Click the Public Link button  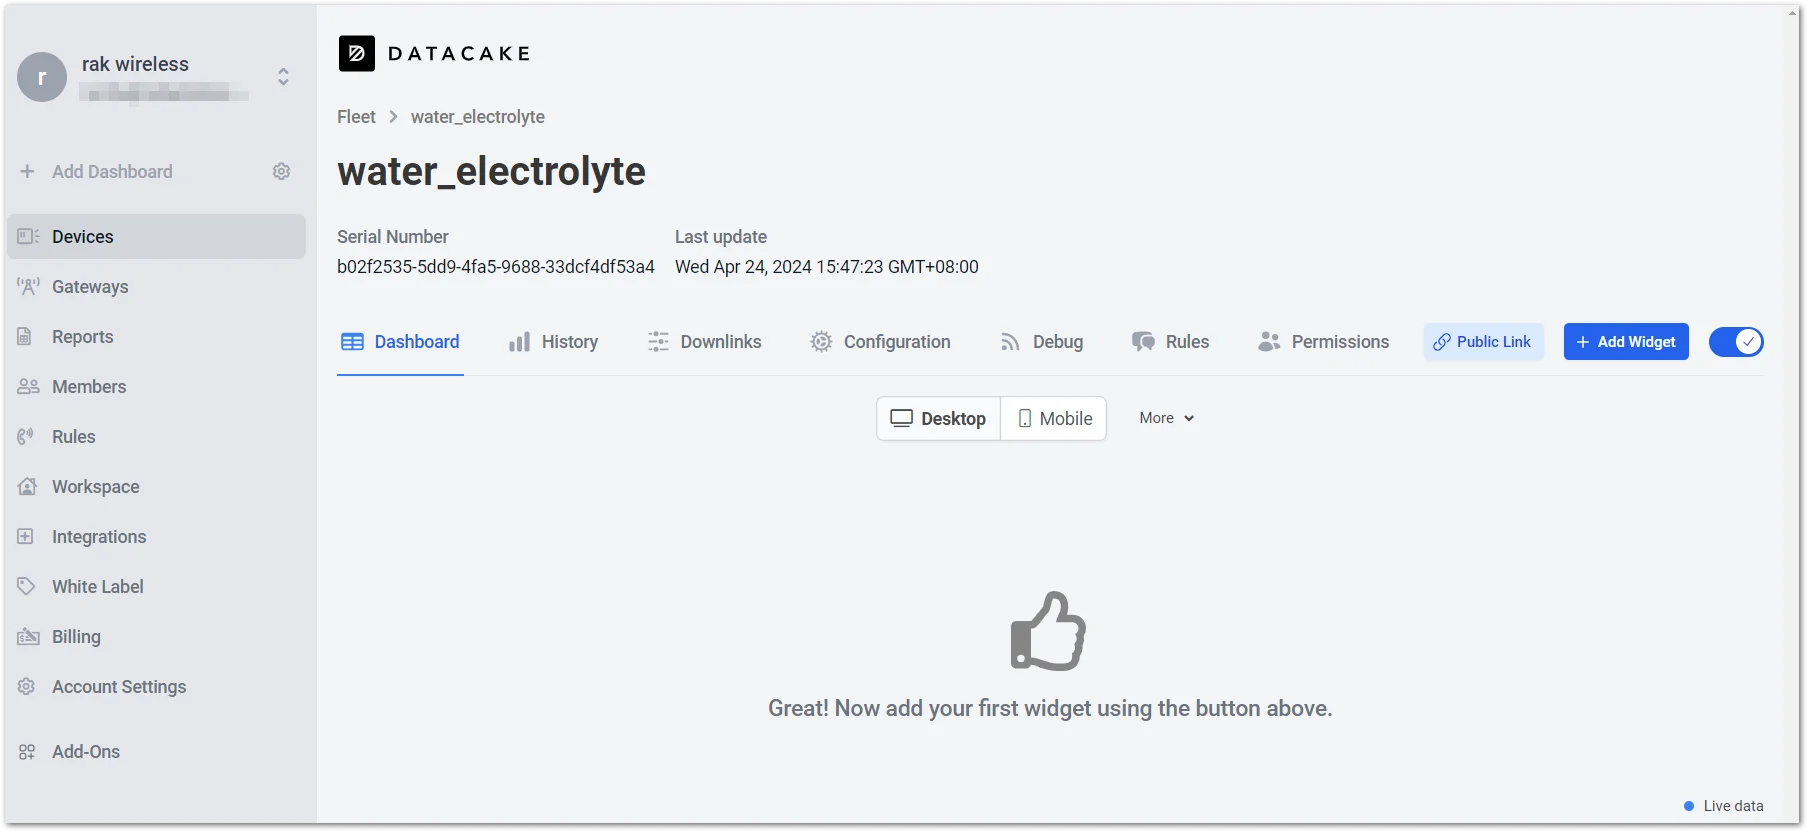tap(1484, 342)
